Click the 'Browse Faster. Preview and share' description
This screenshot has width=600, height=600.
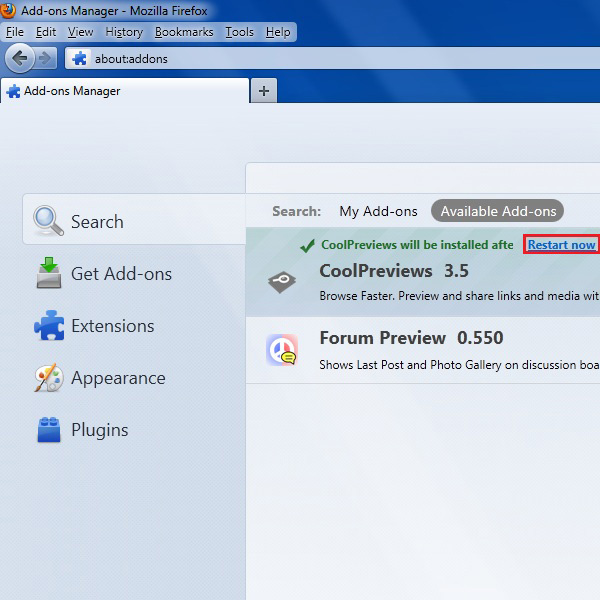tap(459, 296)
